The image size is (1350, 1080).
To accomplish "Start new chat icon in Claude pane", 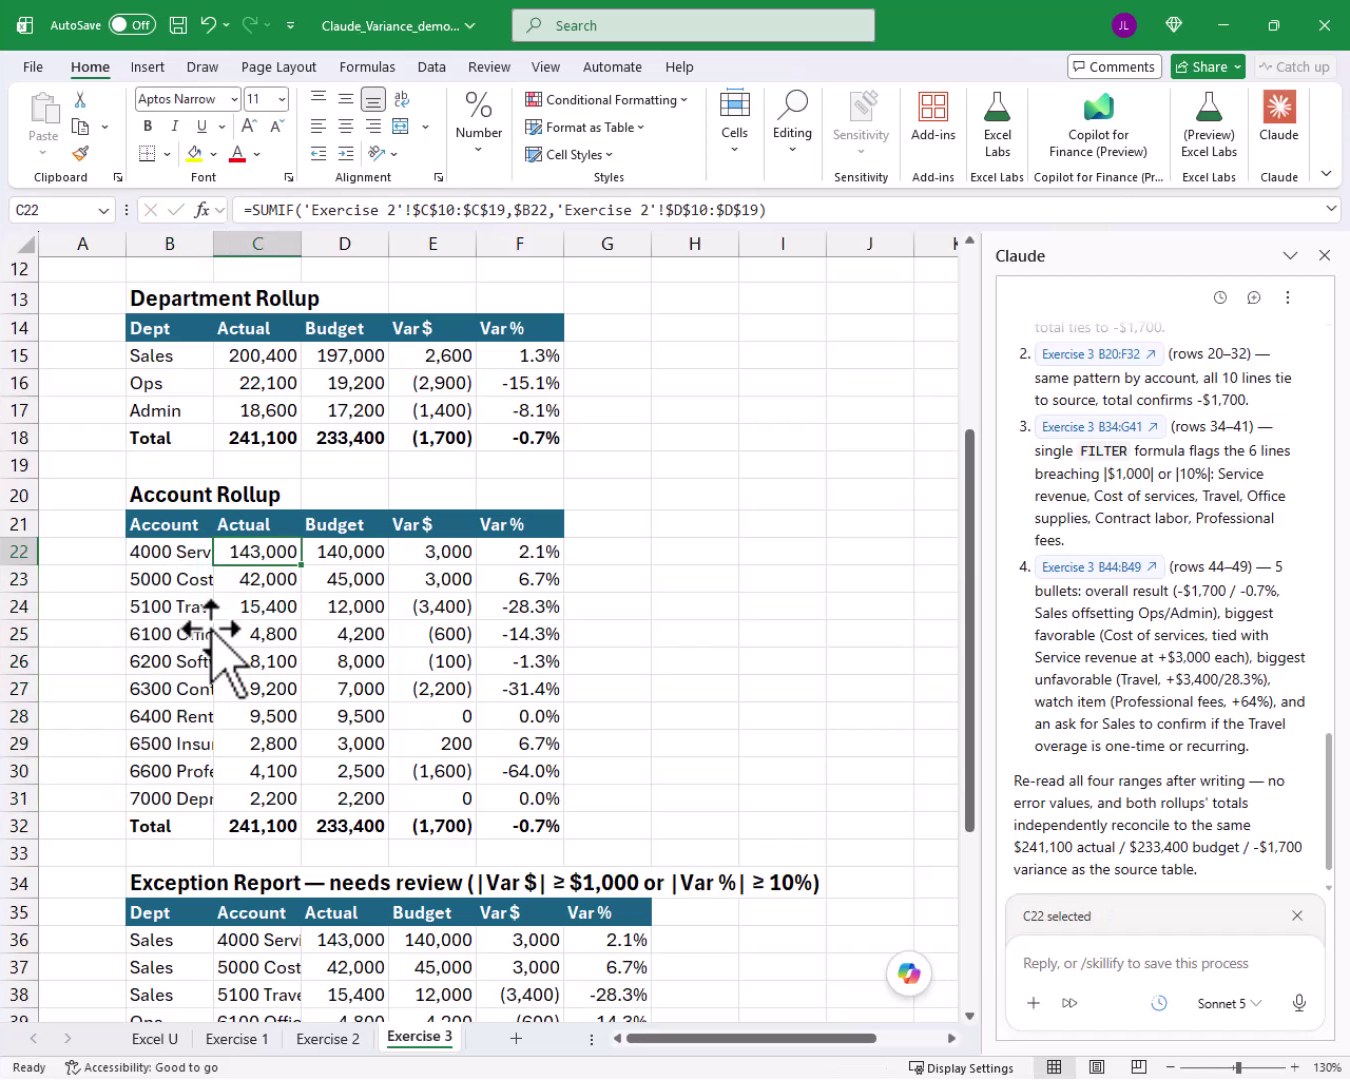I will [1254, 297].
